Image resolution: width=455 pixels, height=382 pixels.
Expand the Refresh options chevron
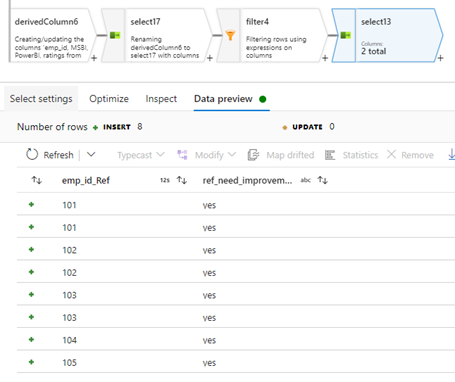pyautogui.click(x=91, y=155)
